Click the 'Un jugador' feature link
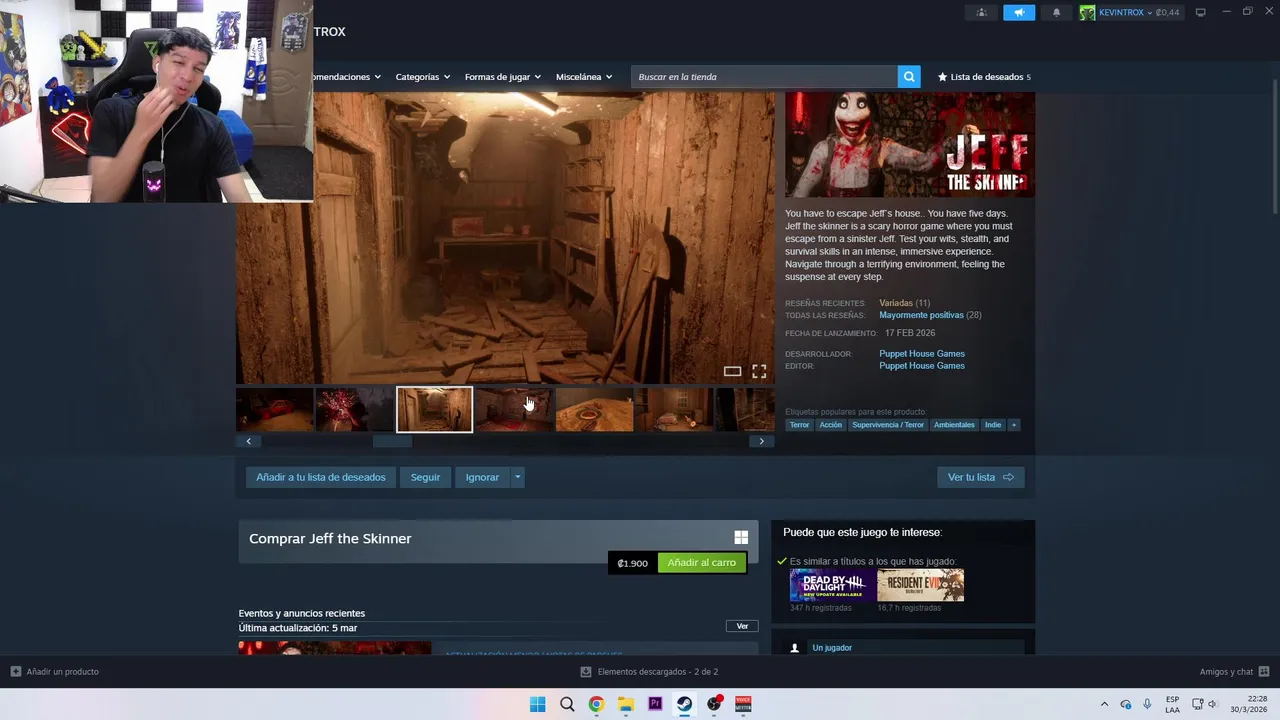 click(x=832, y=648)
